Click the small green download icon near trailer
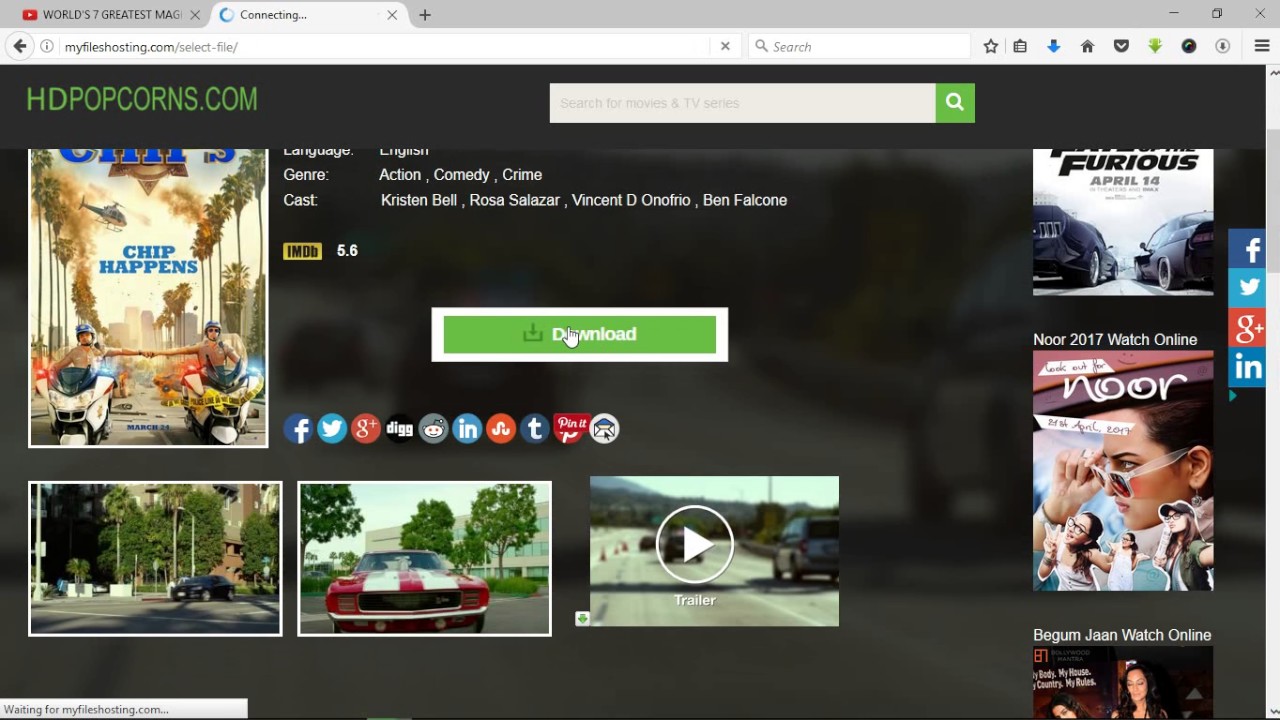This screenshot has width=1280, height=720. click(582, 619)
